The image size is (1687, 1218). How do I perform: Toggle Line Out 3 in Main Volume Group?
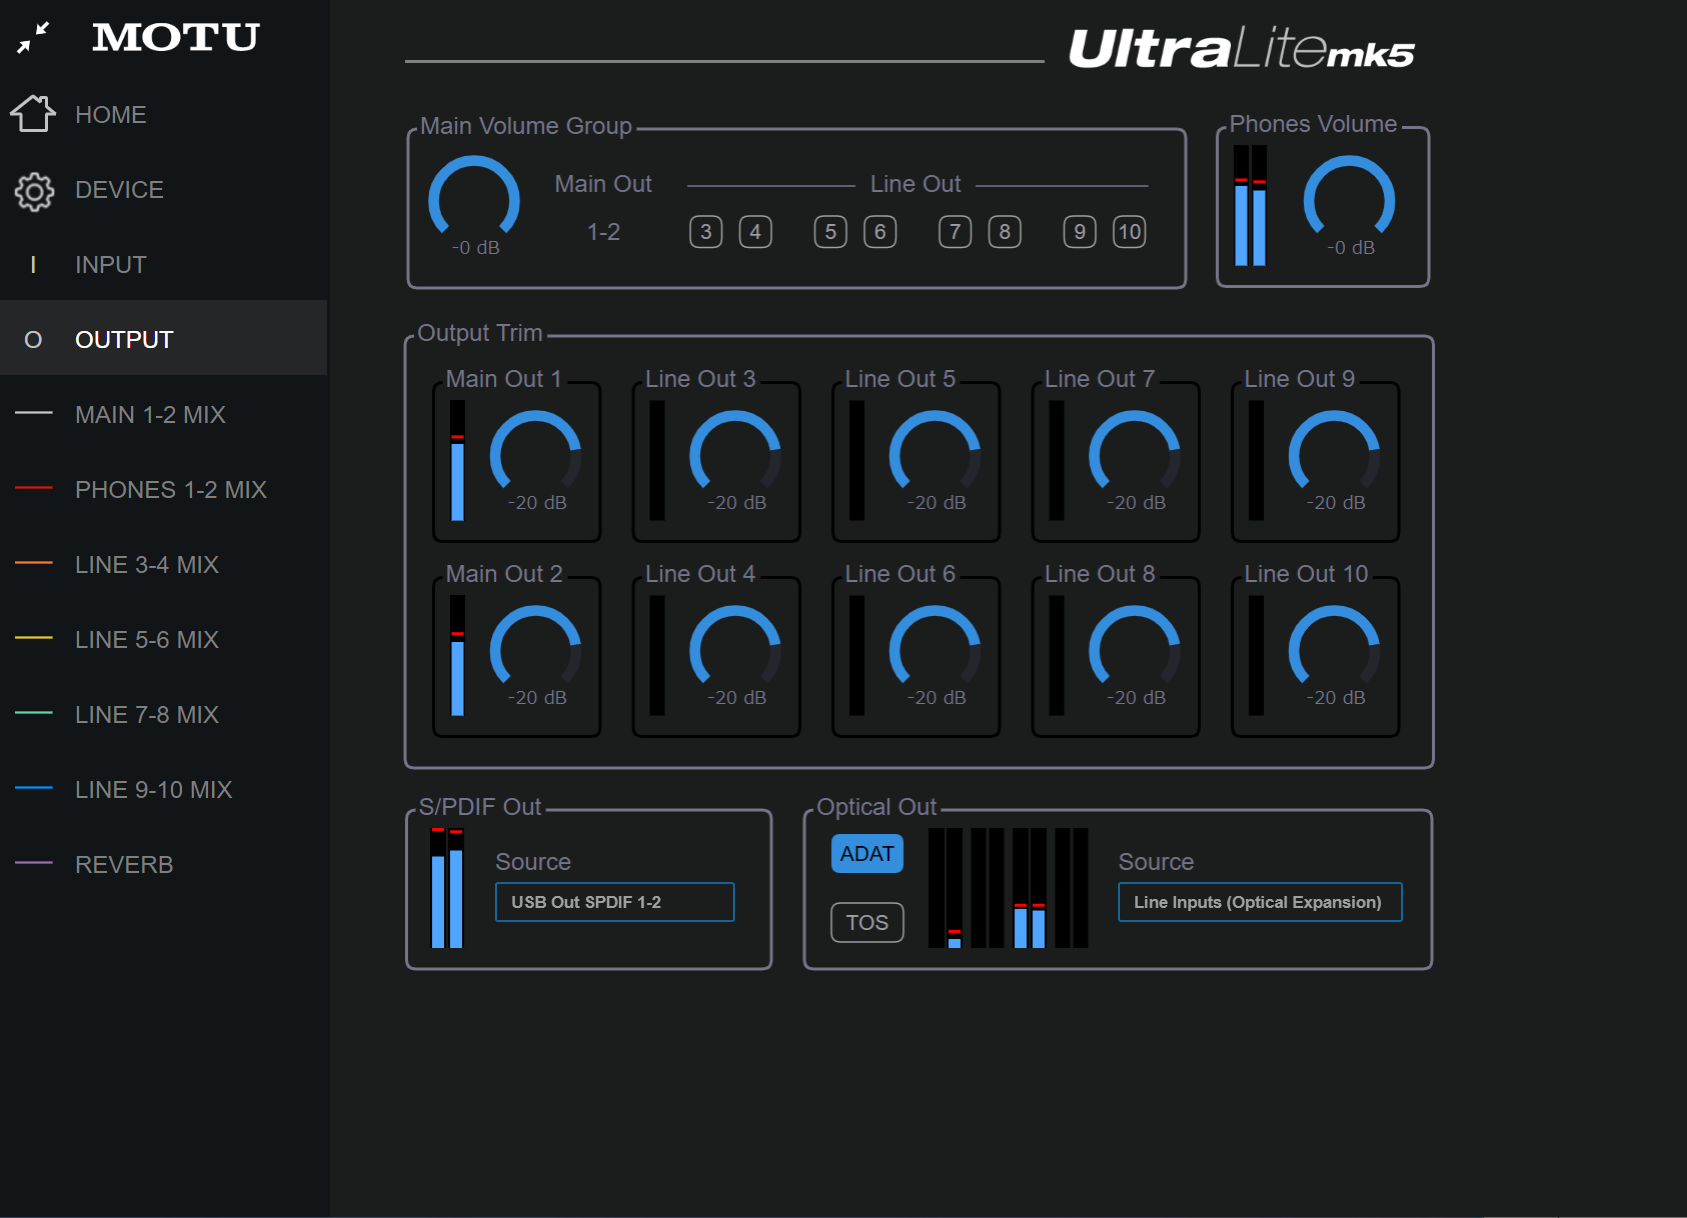pyautogui.click(x=706, y=232)
